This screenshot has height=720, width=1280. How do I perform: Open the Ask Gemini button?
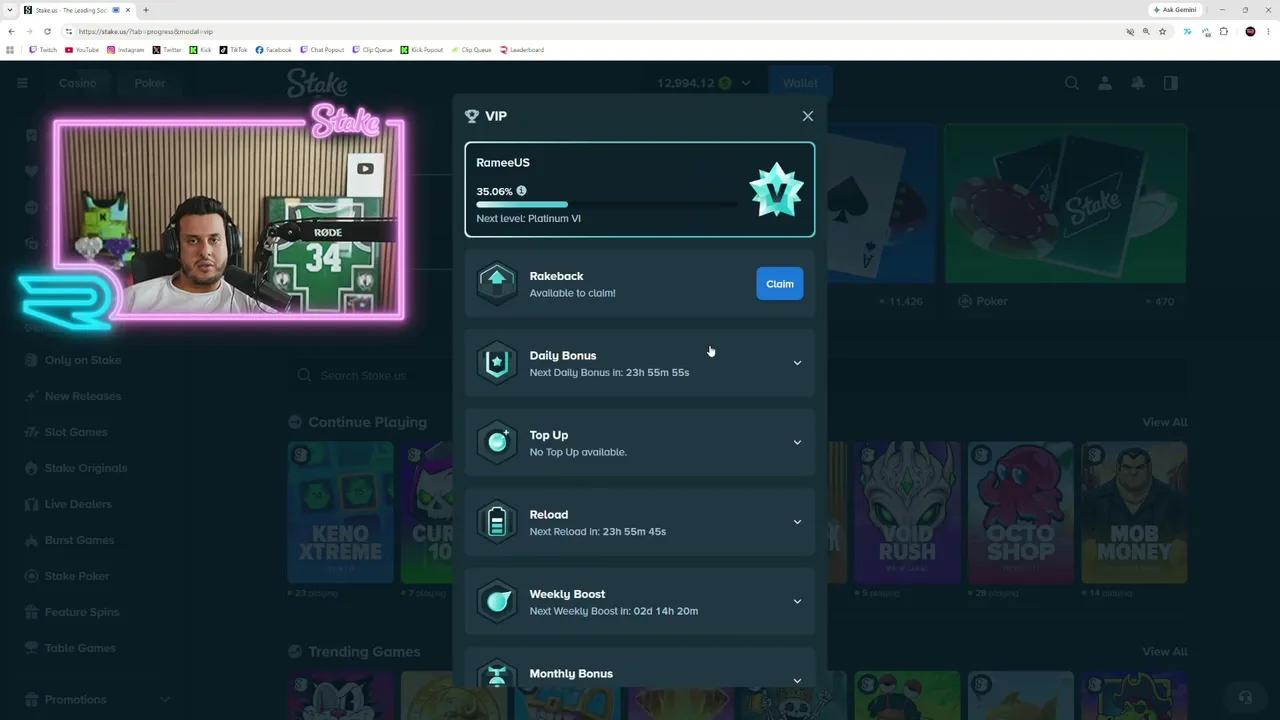point(1175,10)
